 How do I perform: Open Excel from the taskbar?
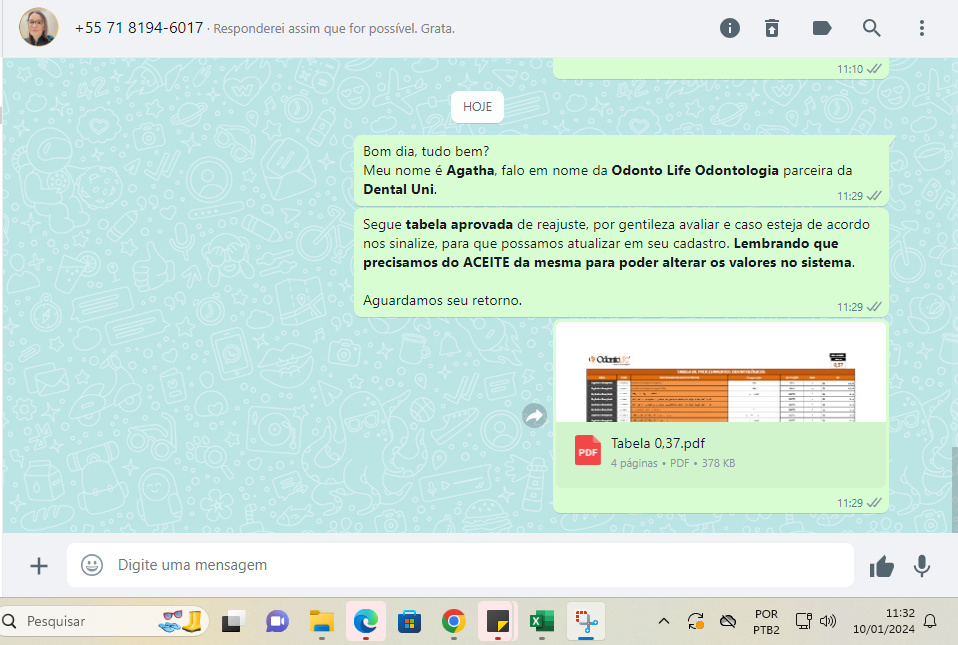tap(541, 621)
